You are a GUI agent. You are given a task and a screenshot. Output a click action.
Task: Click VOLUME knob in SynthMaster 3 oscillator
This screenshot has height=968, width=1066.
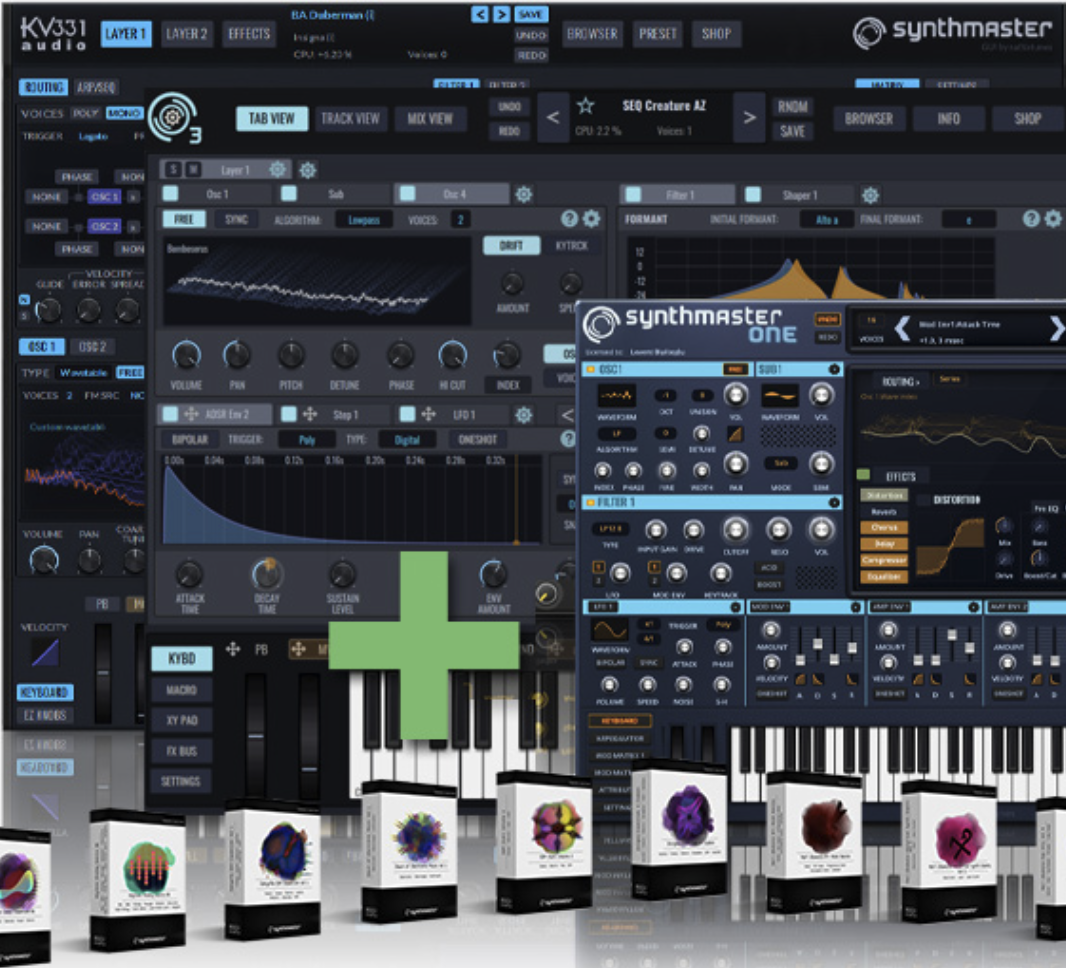(186, 355)
